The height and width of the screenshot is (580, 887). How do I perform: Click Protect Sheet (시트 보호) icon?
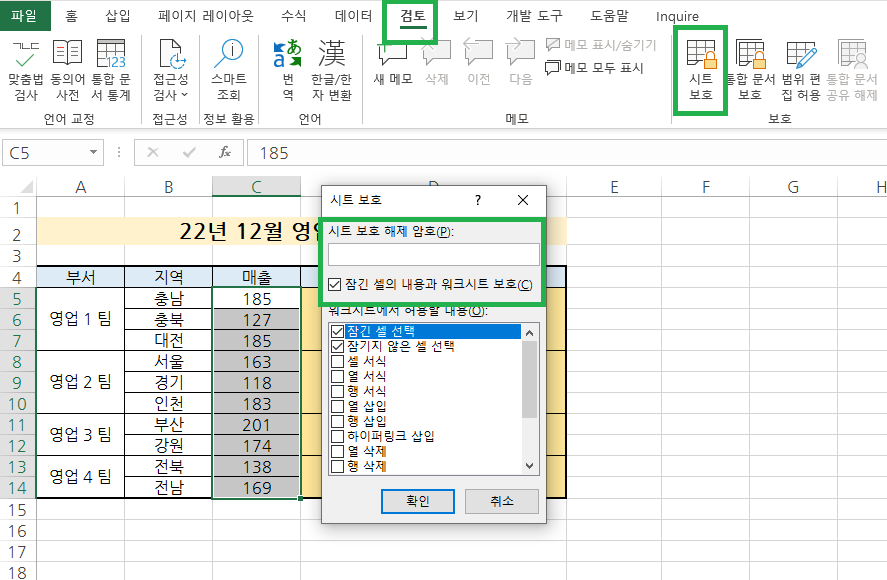click(701, 55)
